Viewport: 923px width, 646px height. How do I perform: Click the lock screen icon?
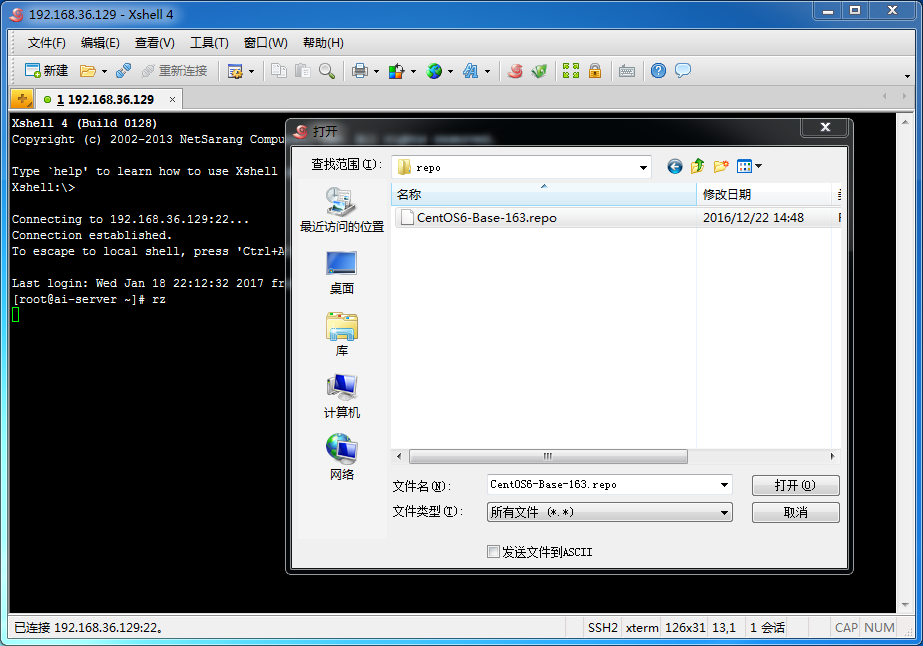coord(595,71)
